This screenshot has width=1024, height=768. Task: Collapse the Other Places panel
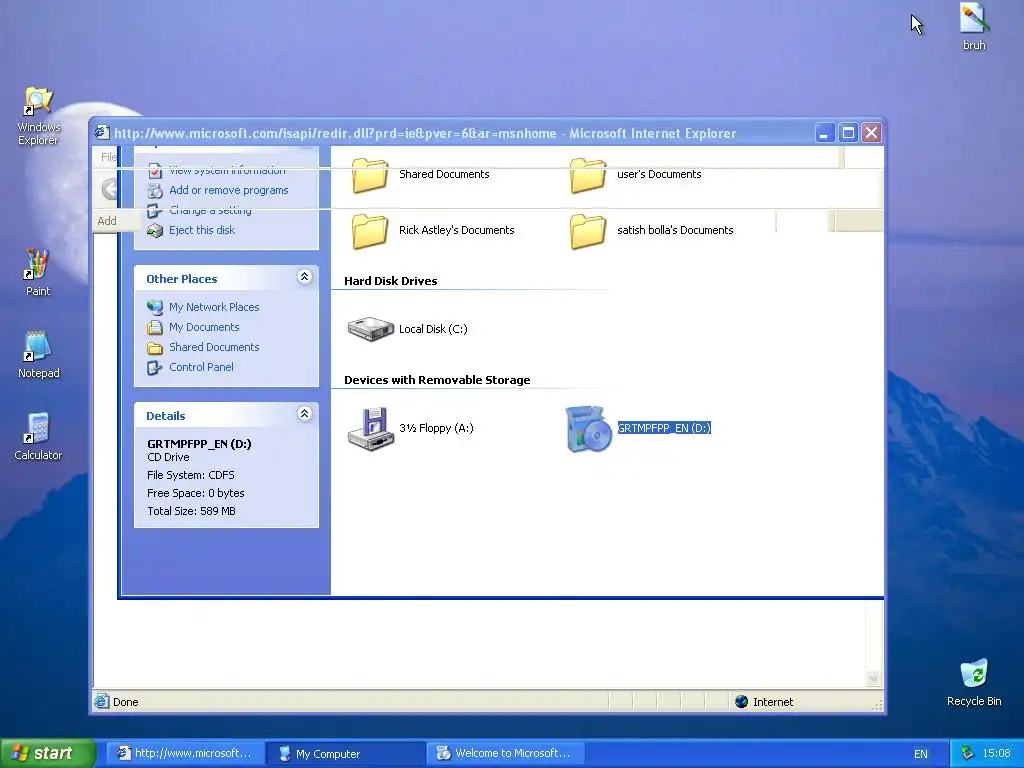click(304, 277)
